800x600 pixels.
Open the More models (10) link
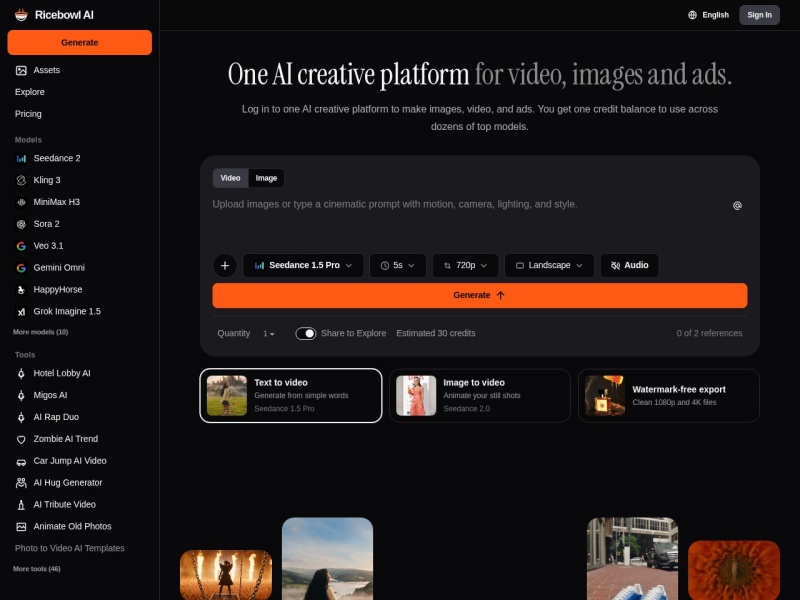click(40, 332)
